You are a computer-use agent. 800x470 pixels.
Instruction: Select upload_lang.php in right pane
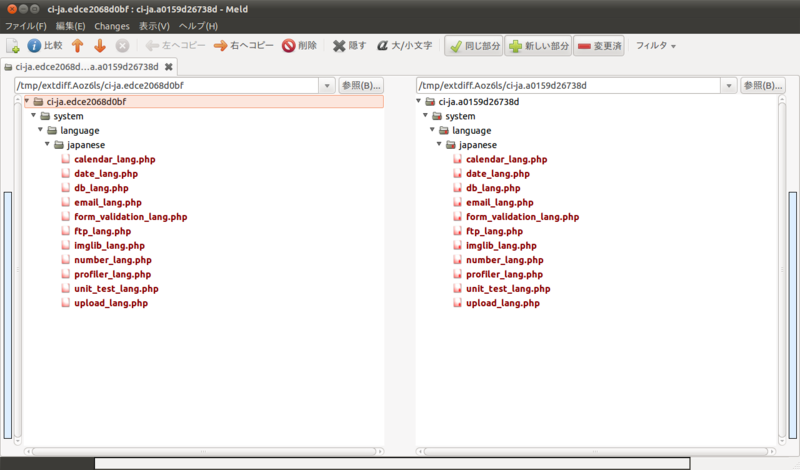[x=503, y=303]
